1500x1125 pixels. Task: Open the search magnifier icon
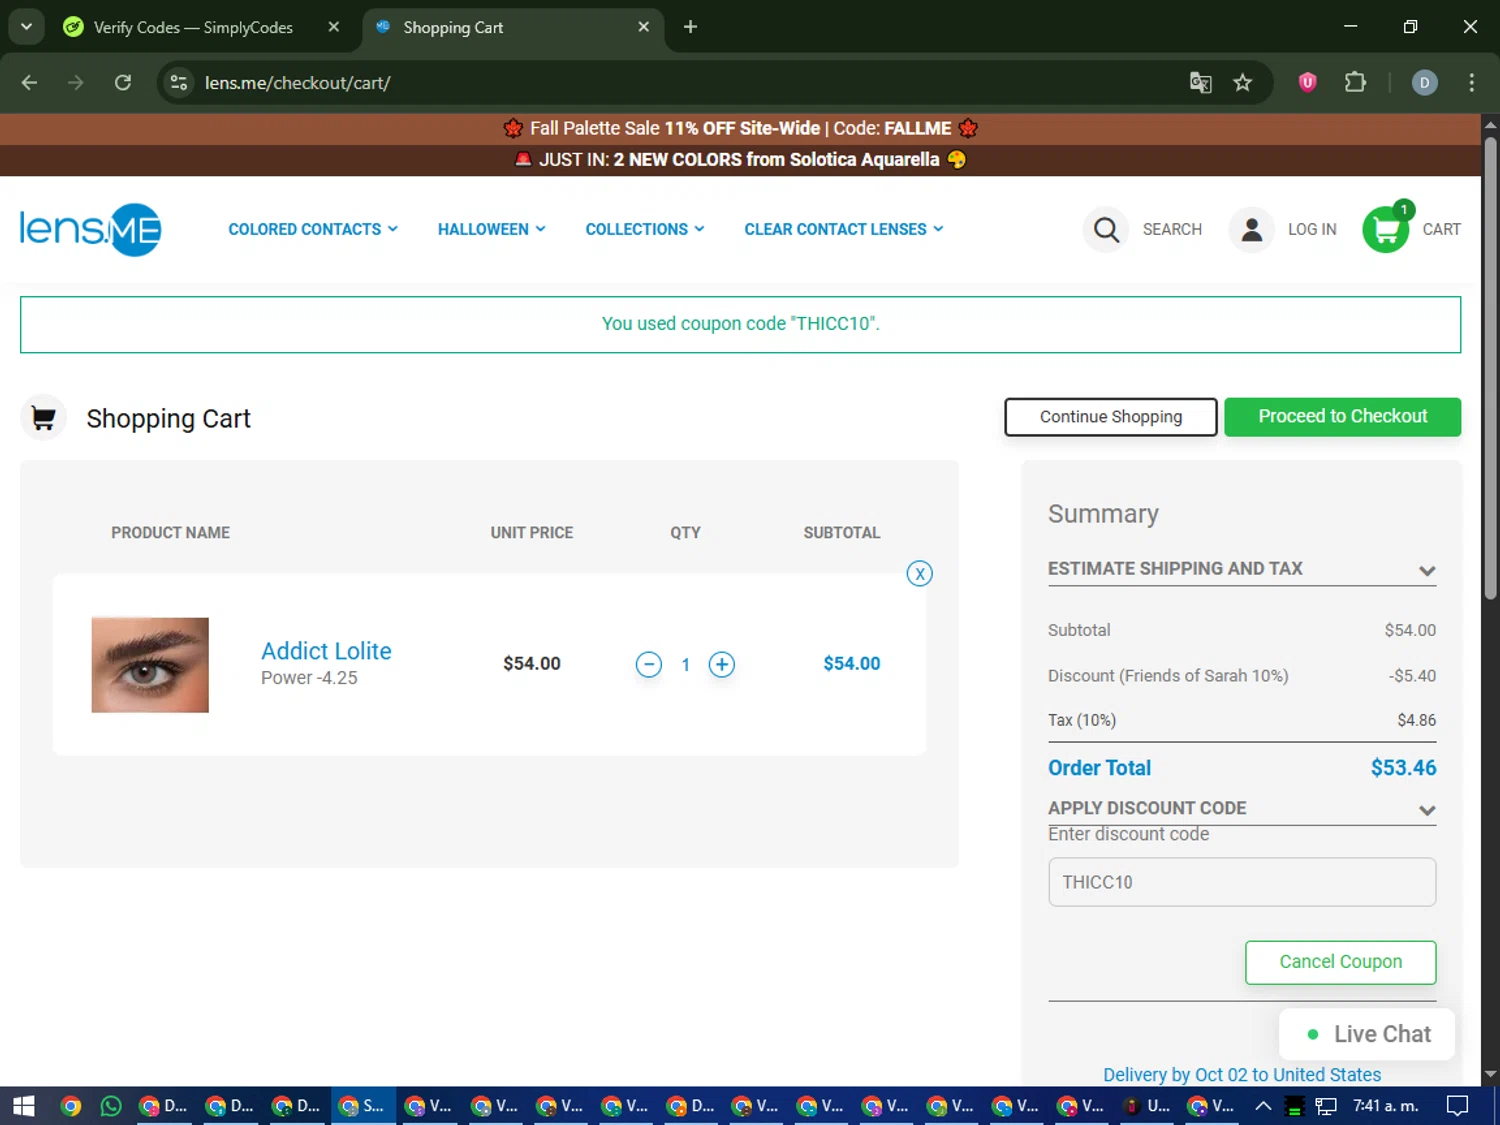point(1106,230)
